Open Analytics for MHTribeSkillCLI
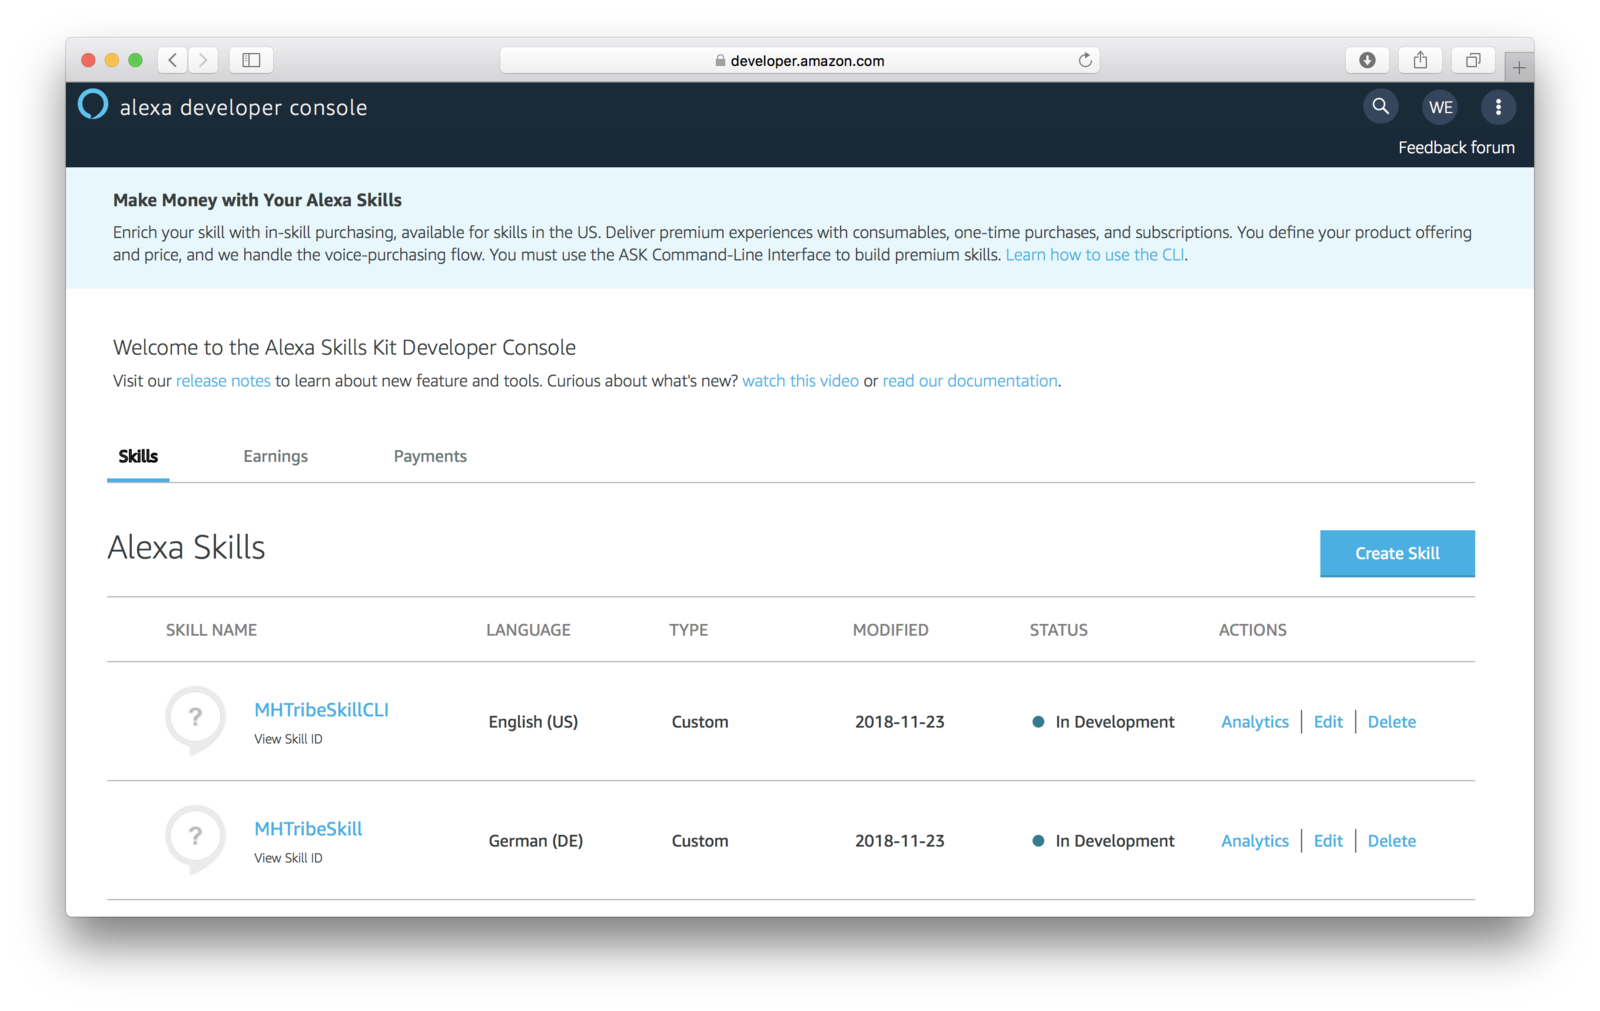Image resolution: width=1600 pixels, height=1011 pixels. [1255, 722]
